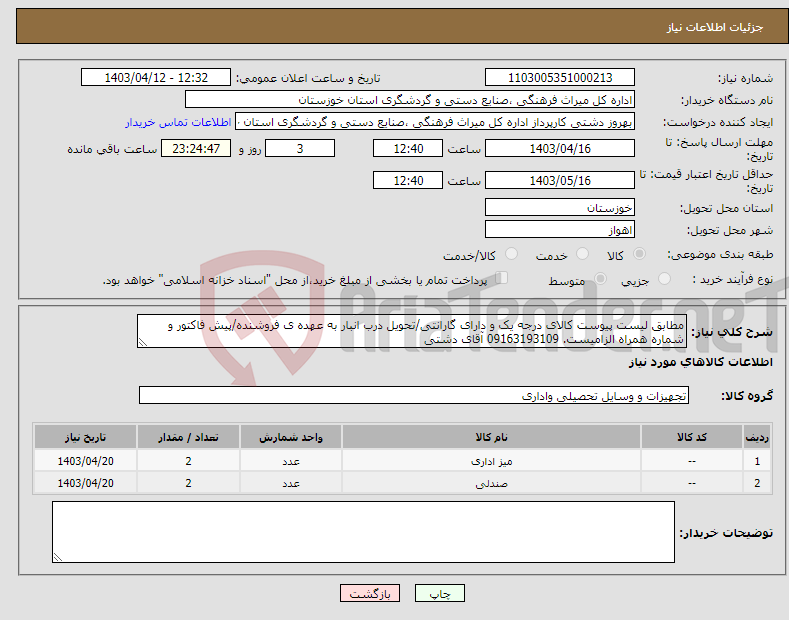Click the نام دستگاه خریدار field
The image size is (789, 620).
(x=410, y=100)
